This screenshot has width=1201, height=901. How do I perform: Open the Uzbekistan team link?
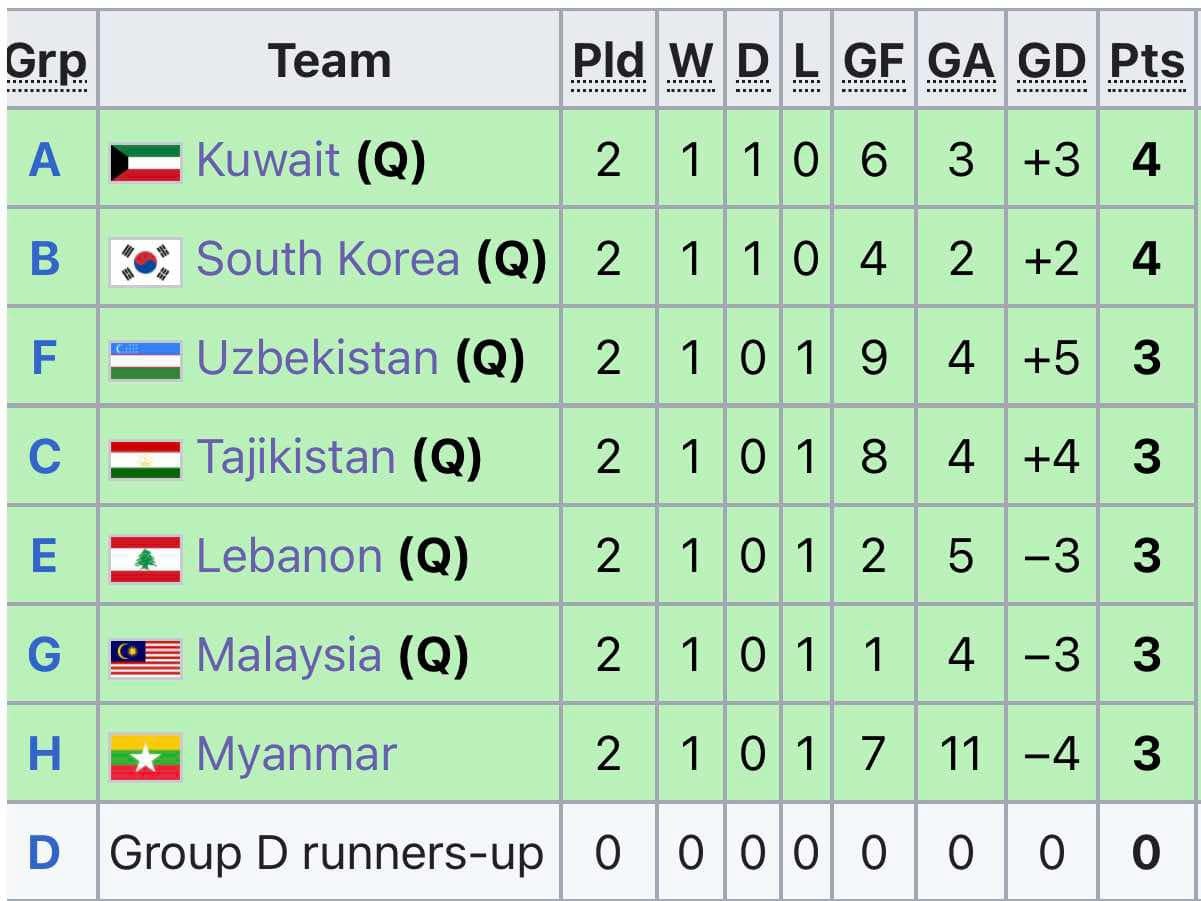(x=317, y=359)
